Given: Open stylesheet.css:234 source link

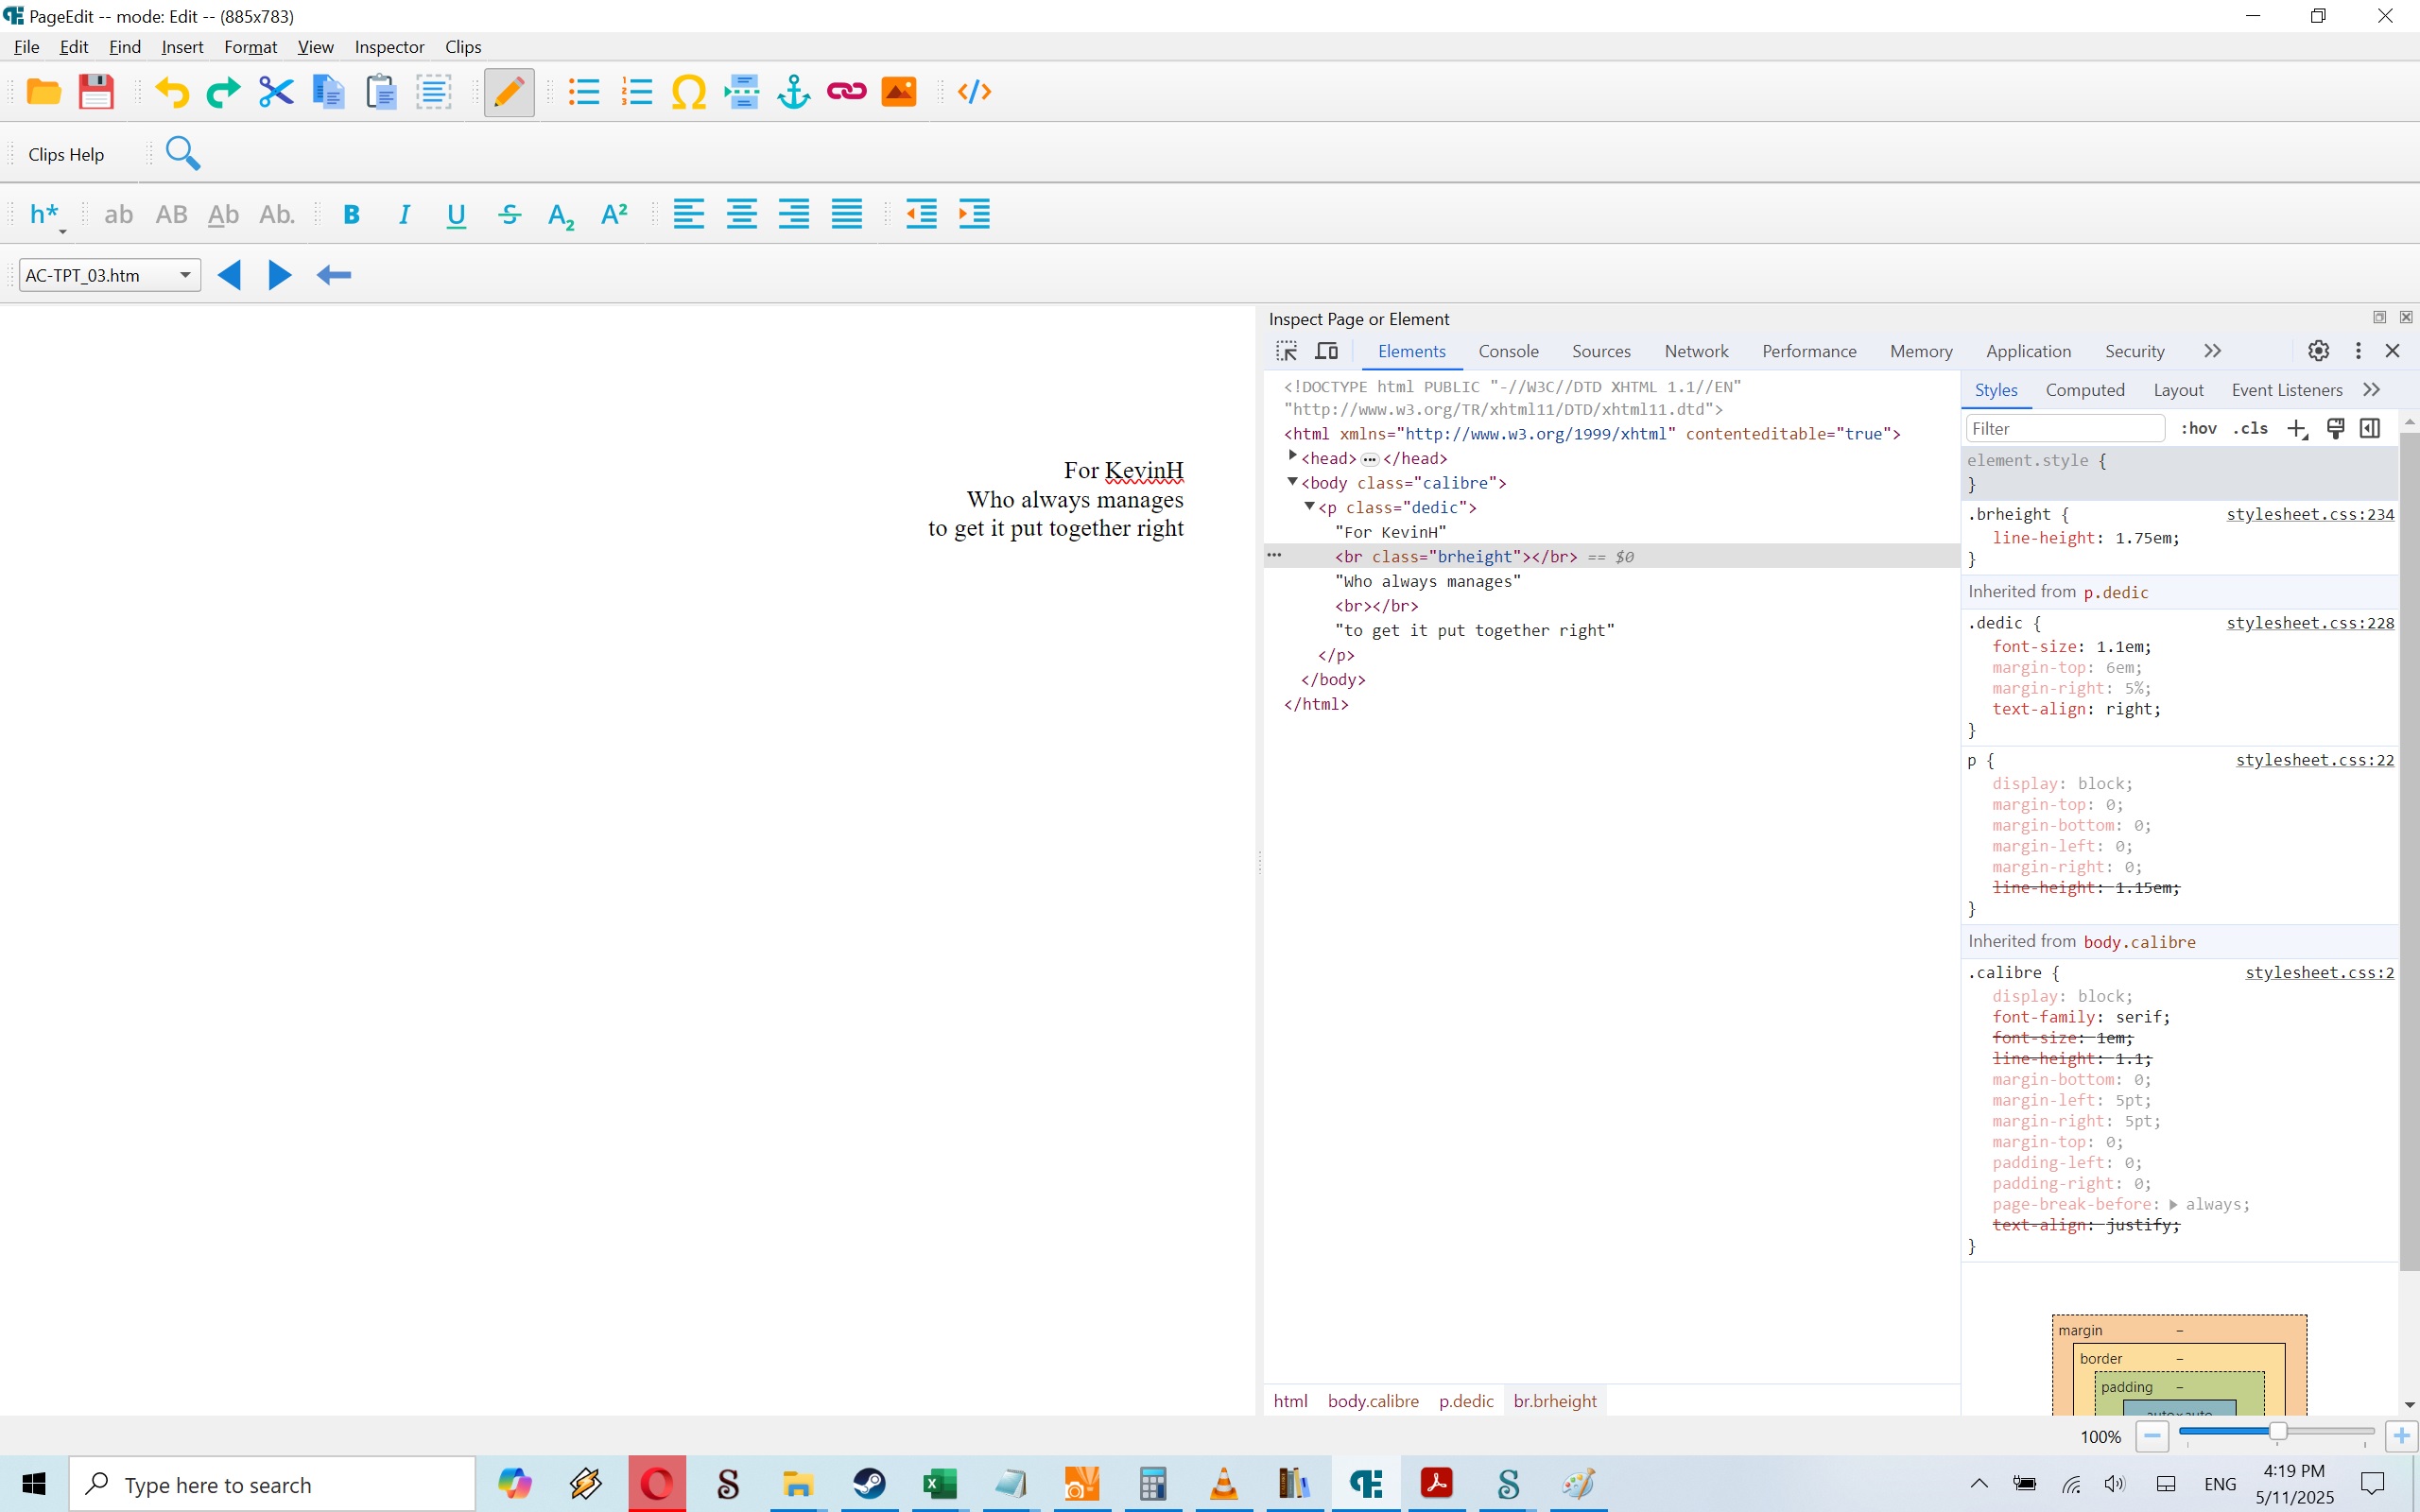Looking at the screenshot, I should click(x=2309, y=514).
